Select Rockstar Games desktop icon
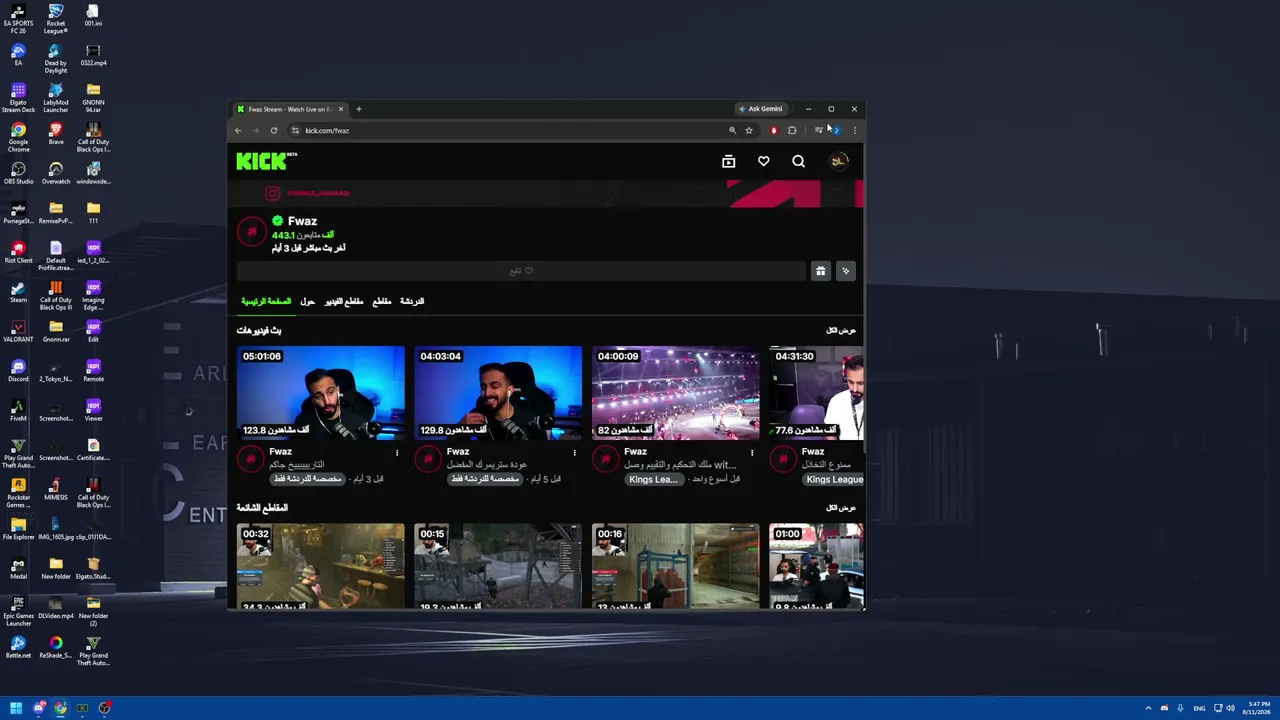The width and height of the screenshot is (1280, 720). [x=18, y=492]
